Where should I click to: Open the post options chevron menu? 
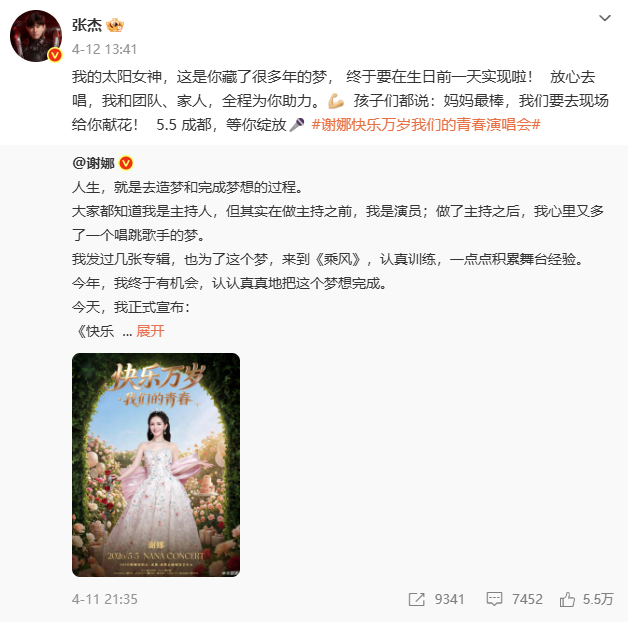(x=604, y=18)
